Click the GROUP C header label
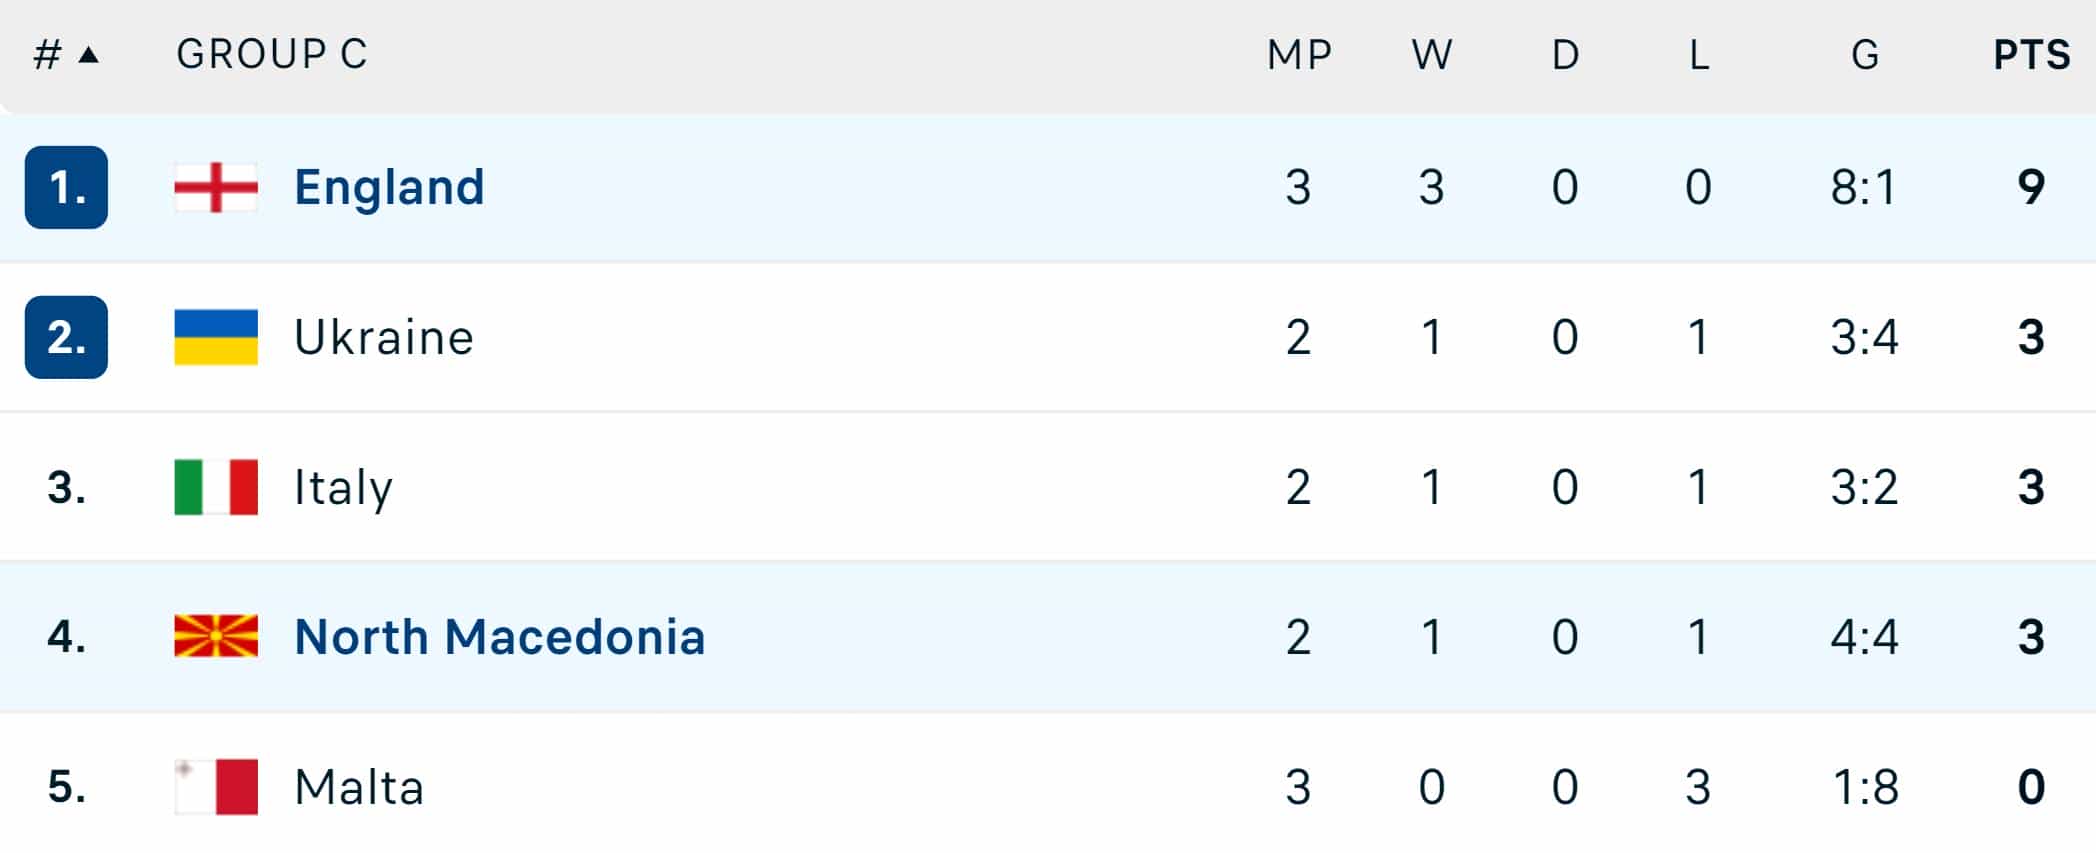2096x853 pixels. (x=272, y=55)
